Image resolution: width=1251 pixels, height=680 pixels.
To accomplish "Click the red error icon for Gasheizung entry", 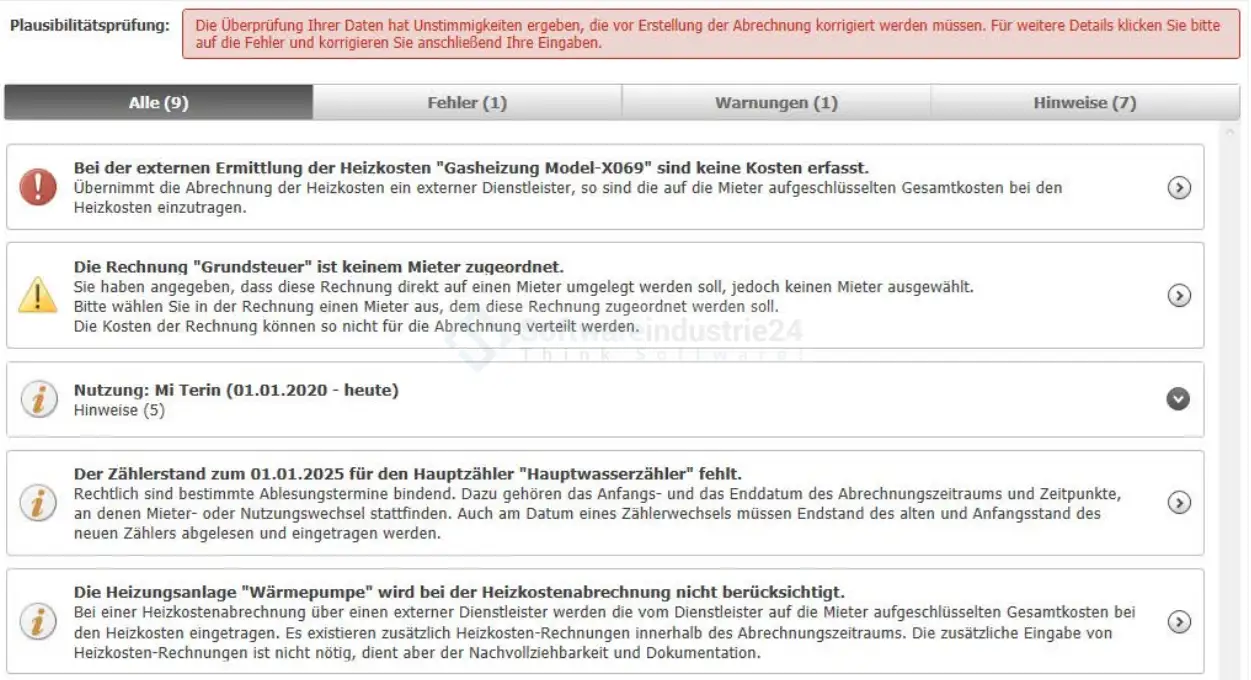I will (x=38, y=187).
